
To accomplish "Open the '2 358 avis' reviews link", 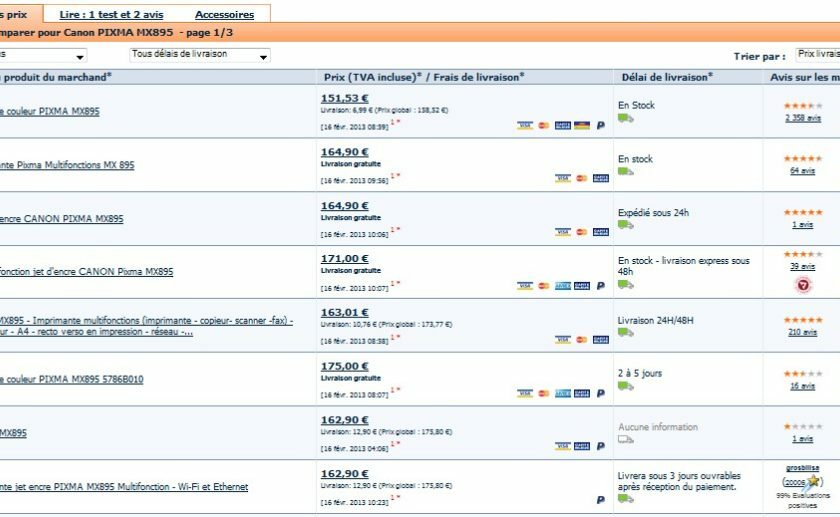I will coord(802,118).
